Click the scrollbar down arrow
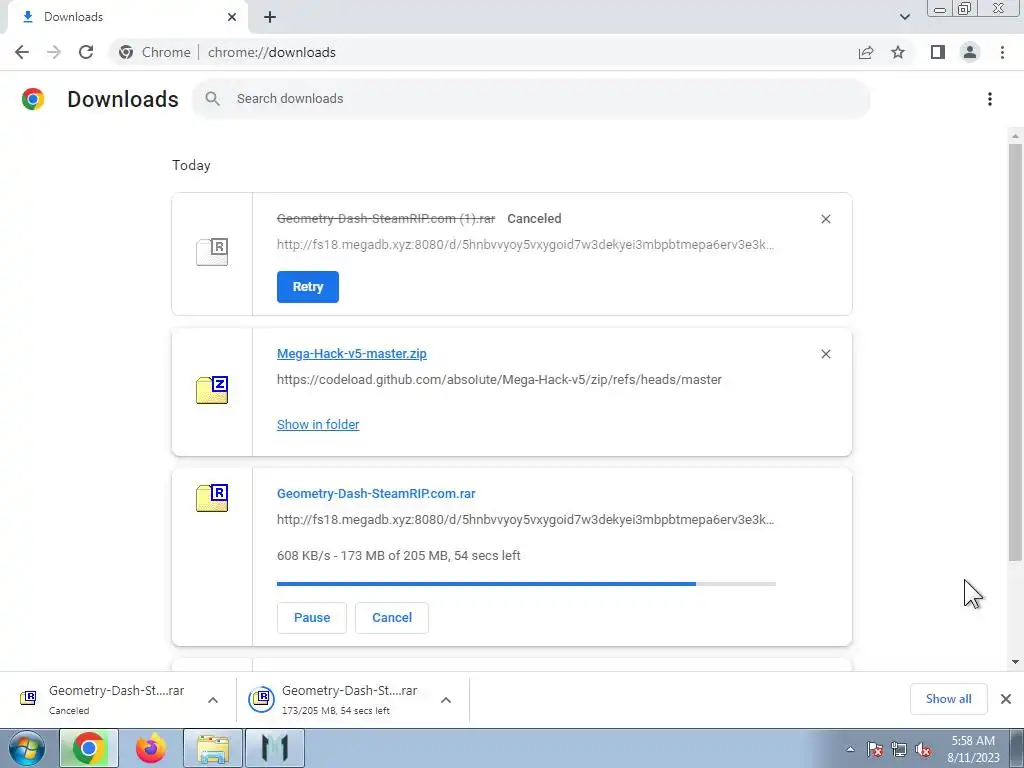The height and width of the screenshot is (768, 1024). point(1015,662)
